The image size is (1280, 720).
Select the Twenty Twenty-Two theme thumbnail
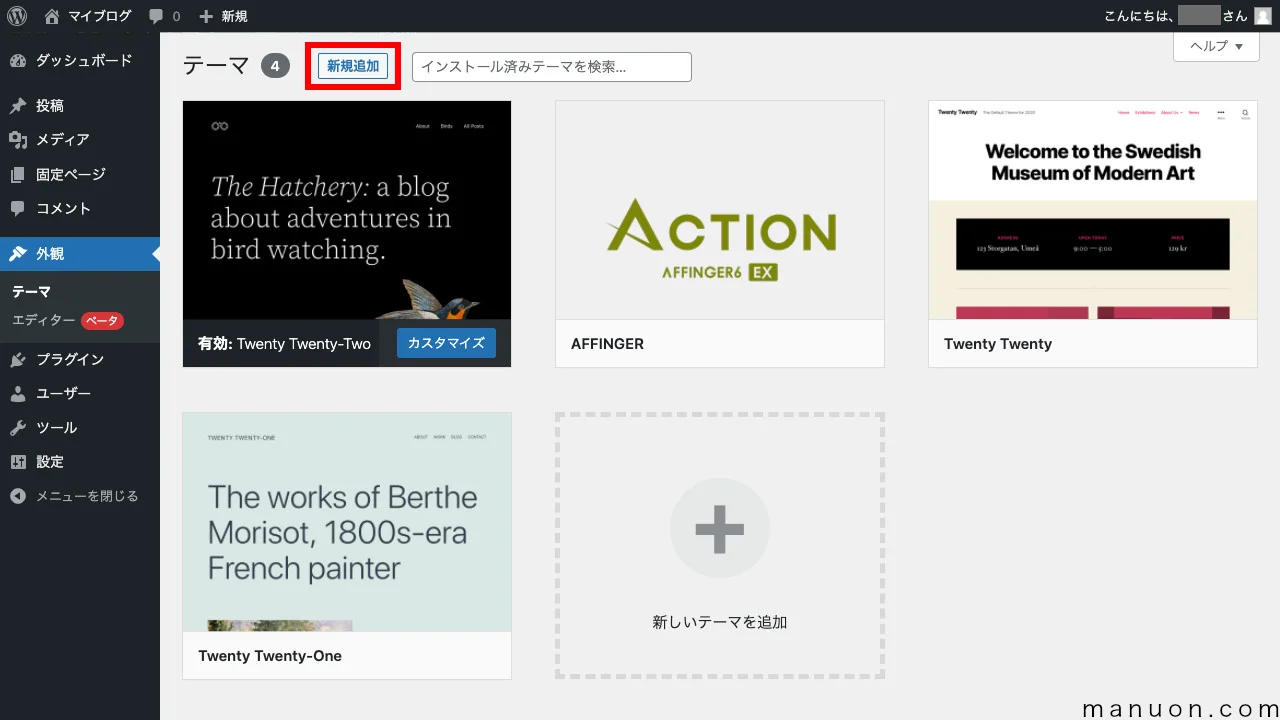tap(347, 210)
